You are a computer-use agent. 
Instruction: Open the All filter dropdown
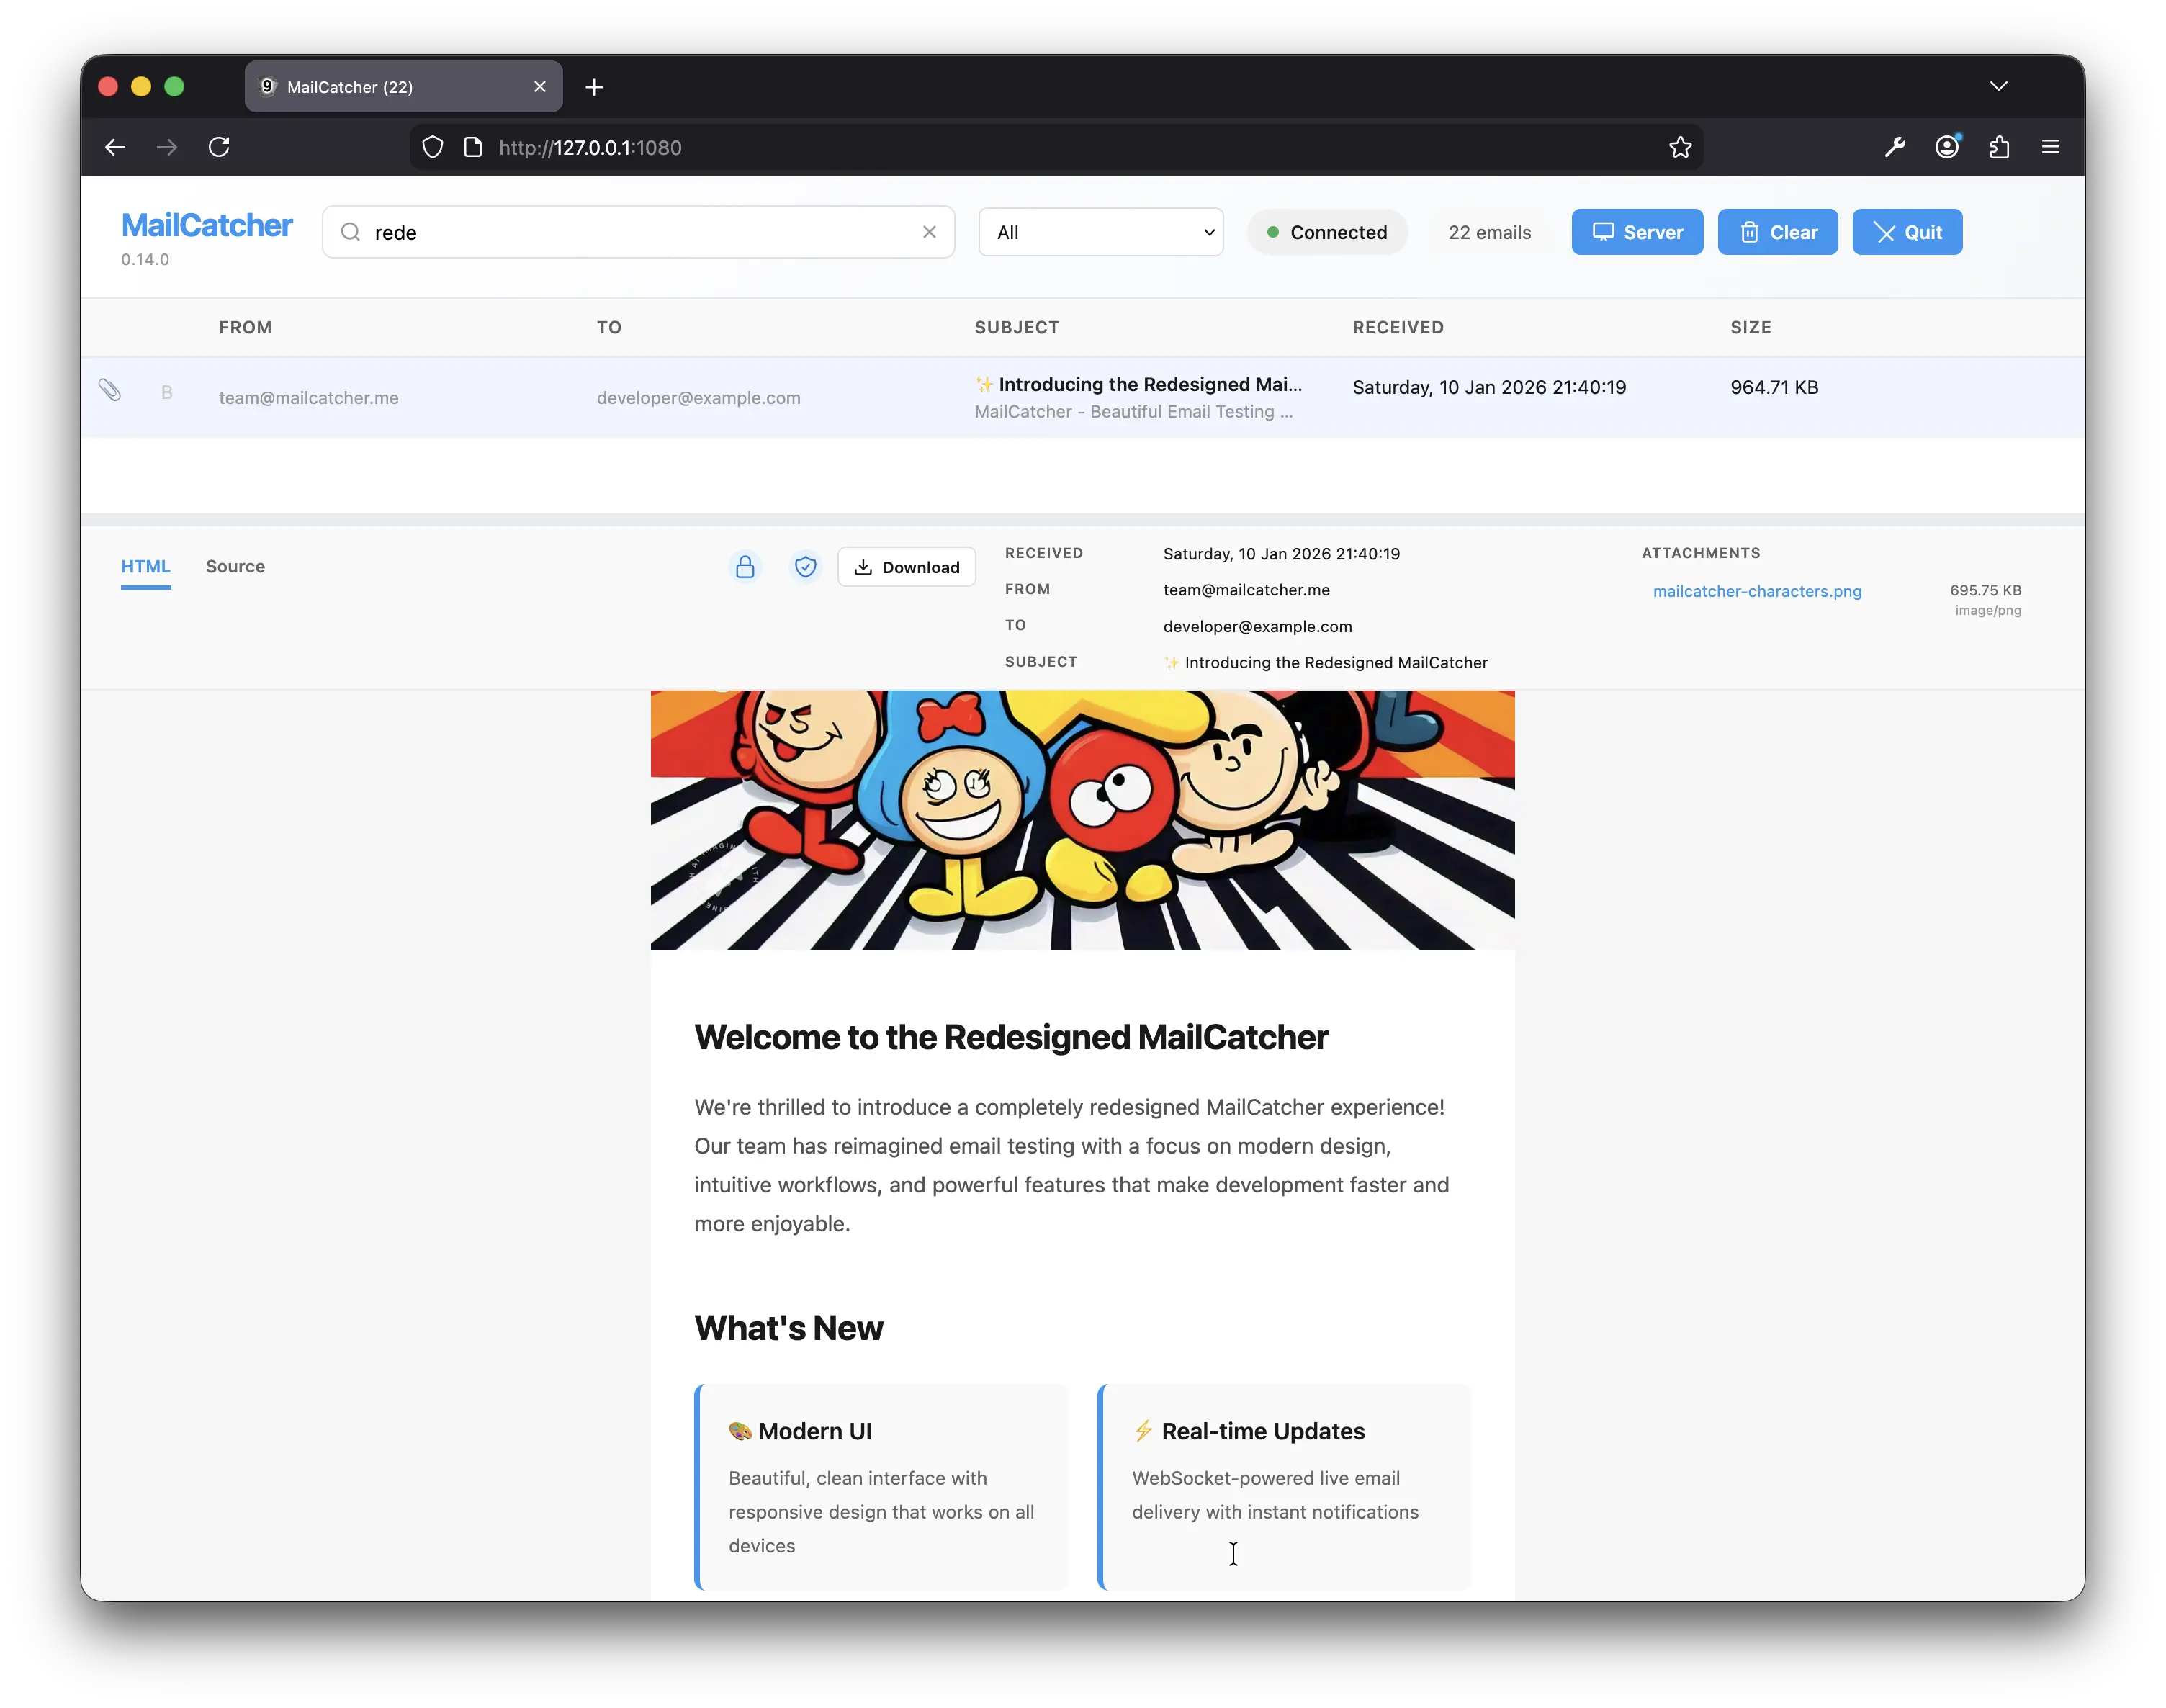1100,232
